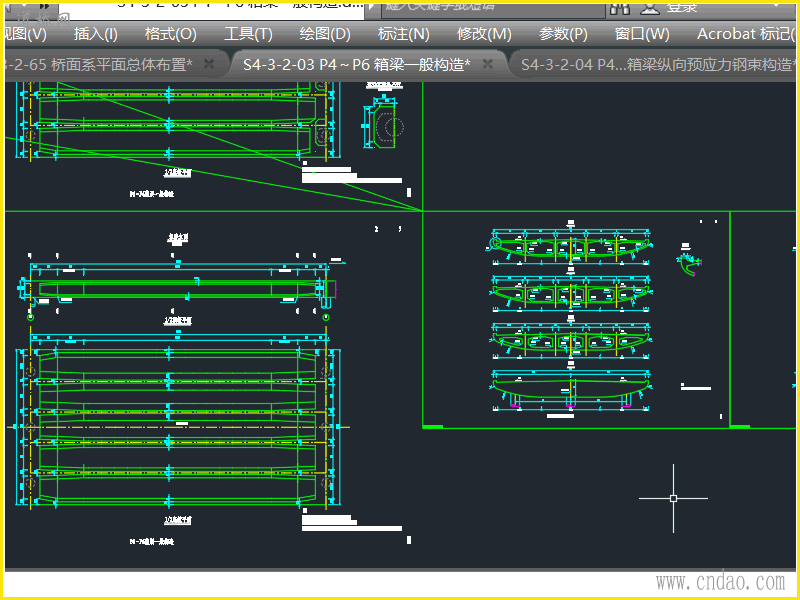
Task: Open the 窗口(W) menu
Action: (x=642, y=34)
